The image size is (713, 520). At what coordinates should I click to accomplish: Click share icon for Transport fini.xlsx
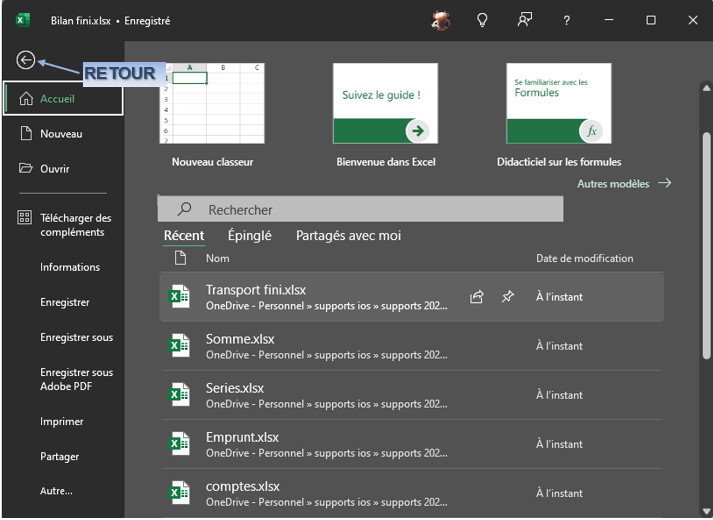(477, 297)
